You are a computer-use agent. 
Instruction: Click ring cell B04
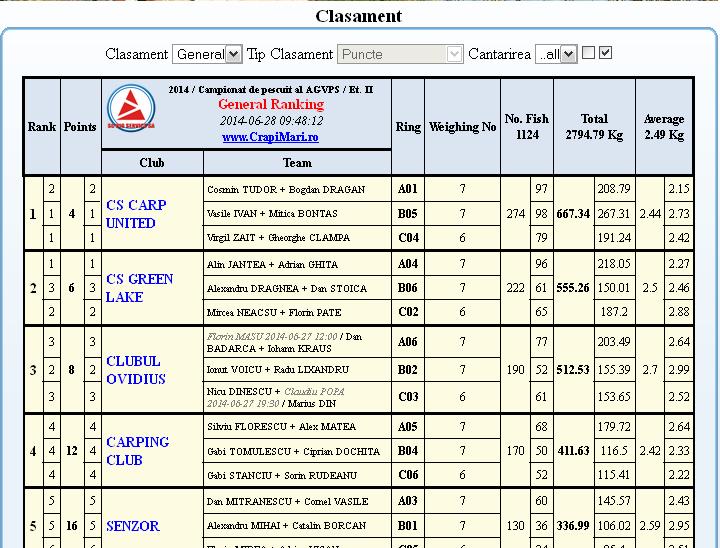pyautogui.click(x=408, y=451)
